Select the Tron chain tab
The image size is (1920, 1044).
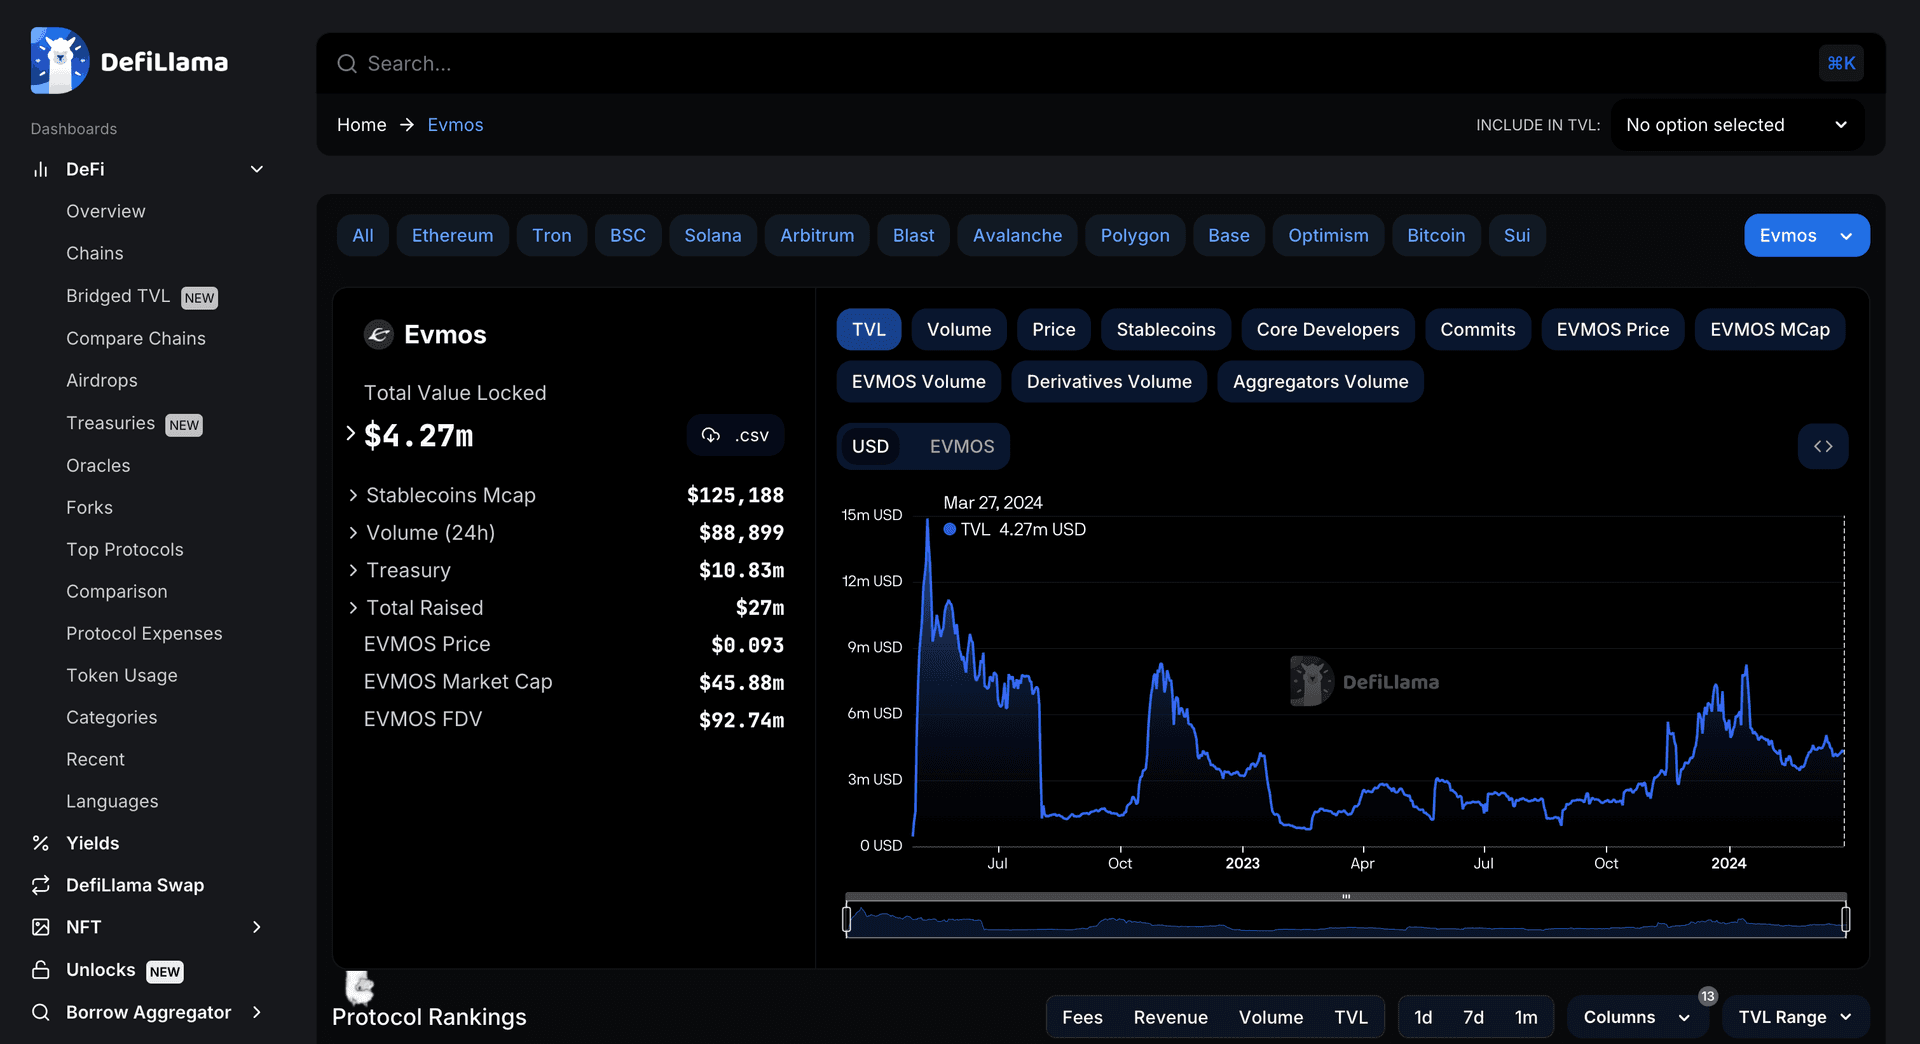click(x=552, y=236)
